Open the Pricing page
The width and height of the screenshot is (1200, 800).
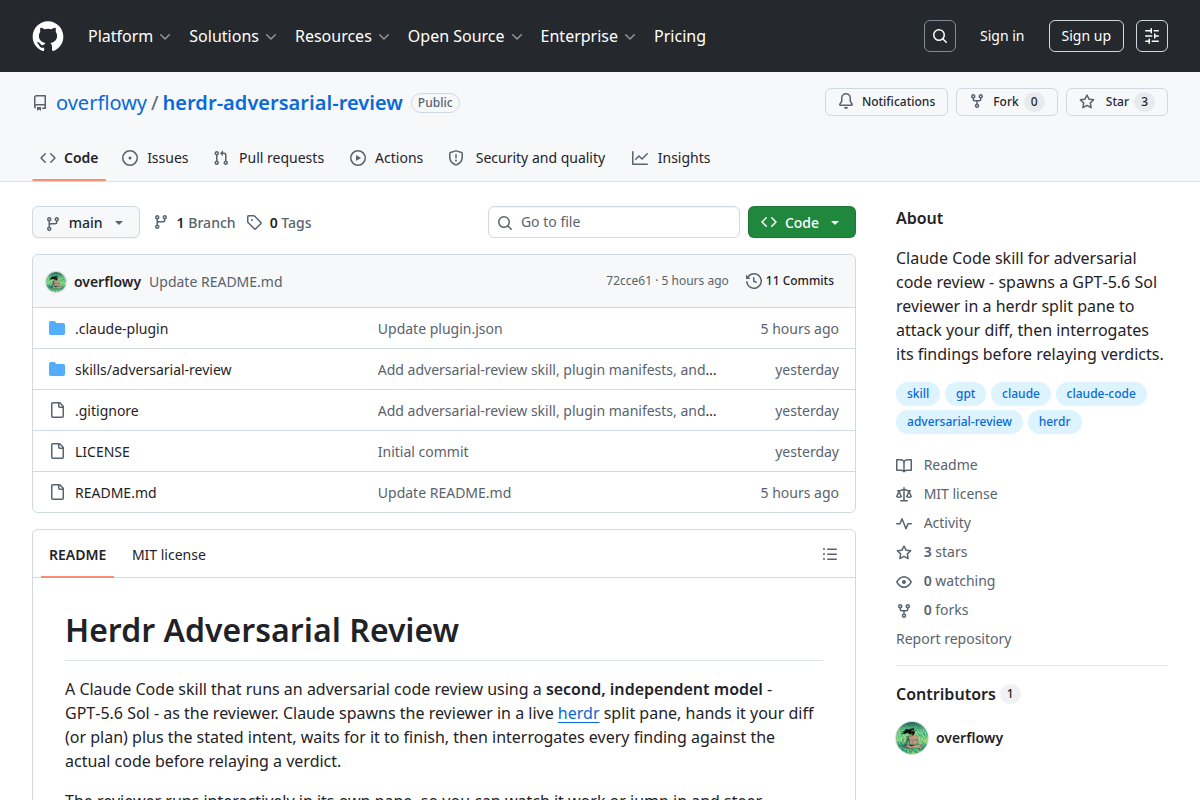tap(680, 36)
